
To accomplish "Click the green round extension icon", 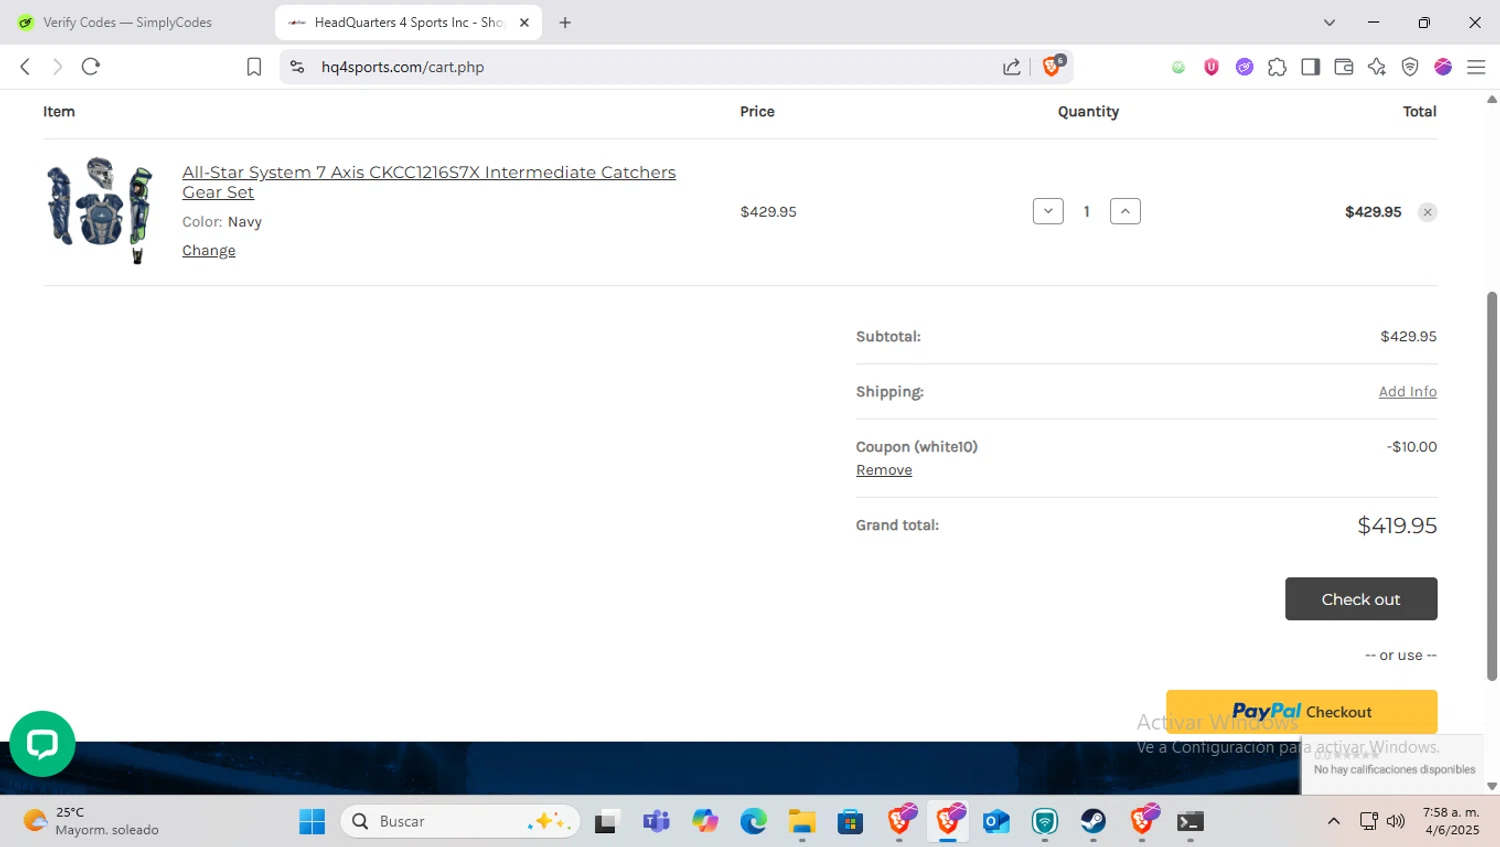I will [x=1178, y=67].
